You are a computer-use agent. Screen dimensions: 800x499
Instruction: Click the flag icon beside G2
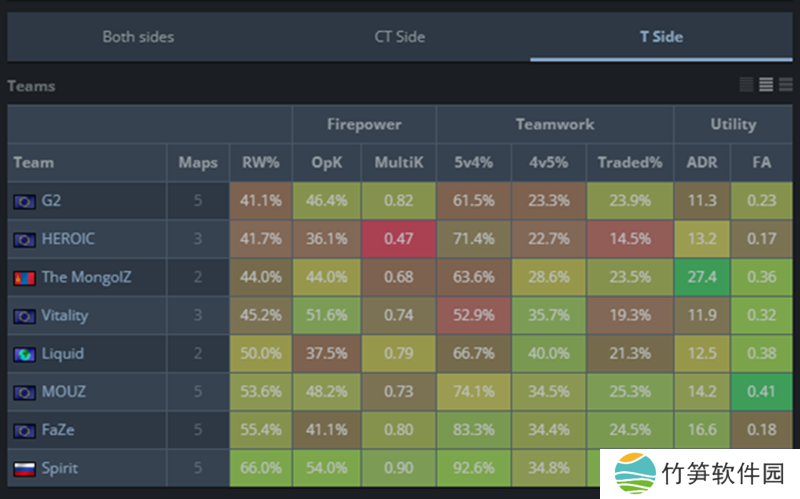(x=23, y=201)
